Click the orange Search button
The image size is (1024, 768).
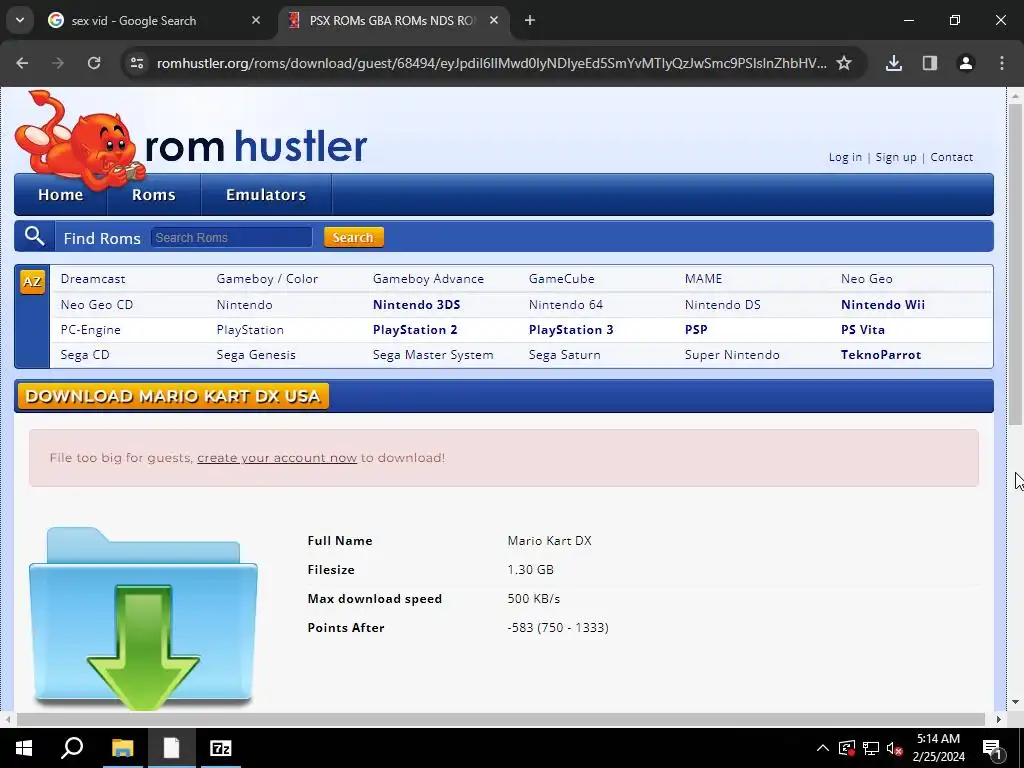353,237
